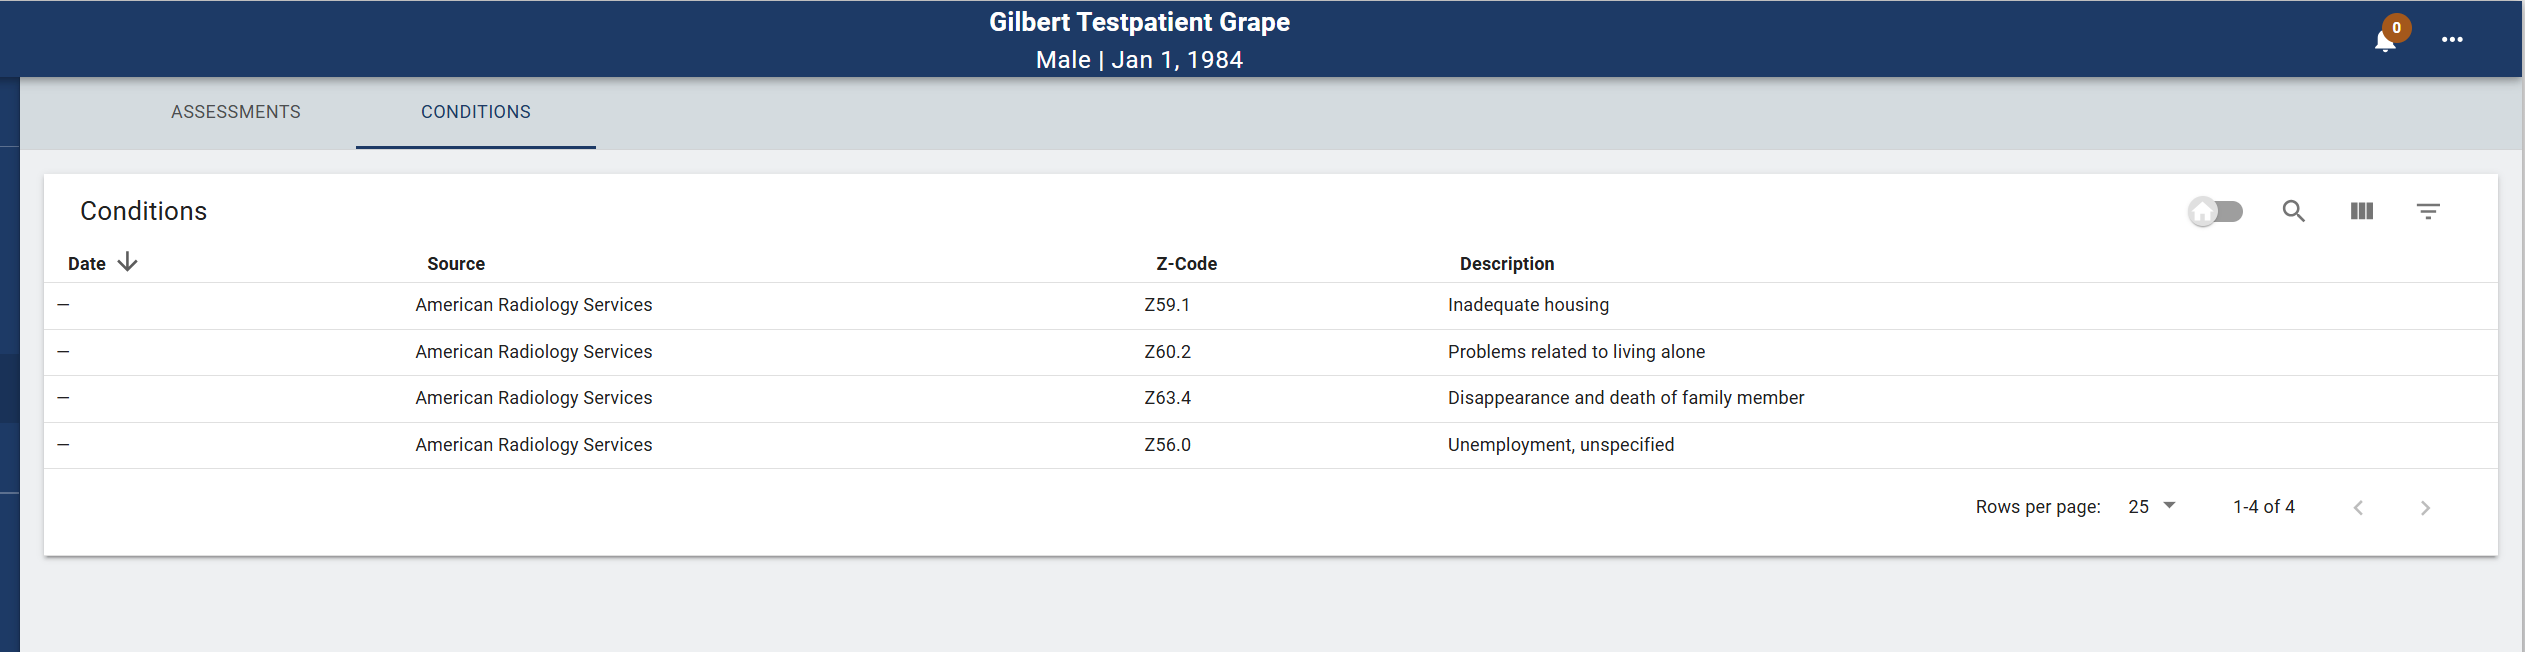Viewport: 2525px width, 652px height.
Task: Open the rows per page dropdown
Action: point(2152,507)
